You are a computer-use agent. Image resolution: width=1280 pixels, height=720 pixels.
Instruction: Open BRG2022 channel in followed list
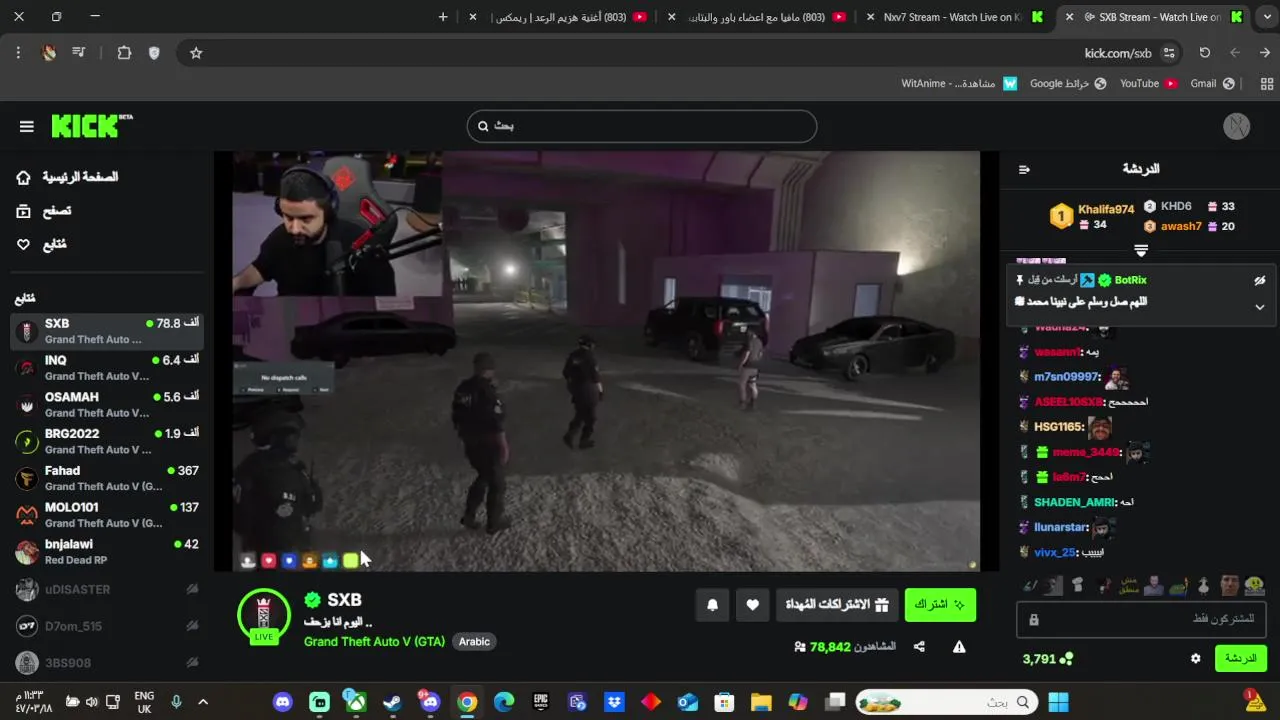107,441
